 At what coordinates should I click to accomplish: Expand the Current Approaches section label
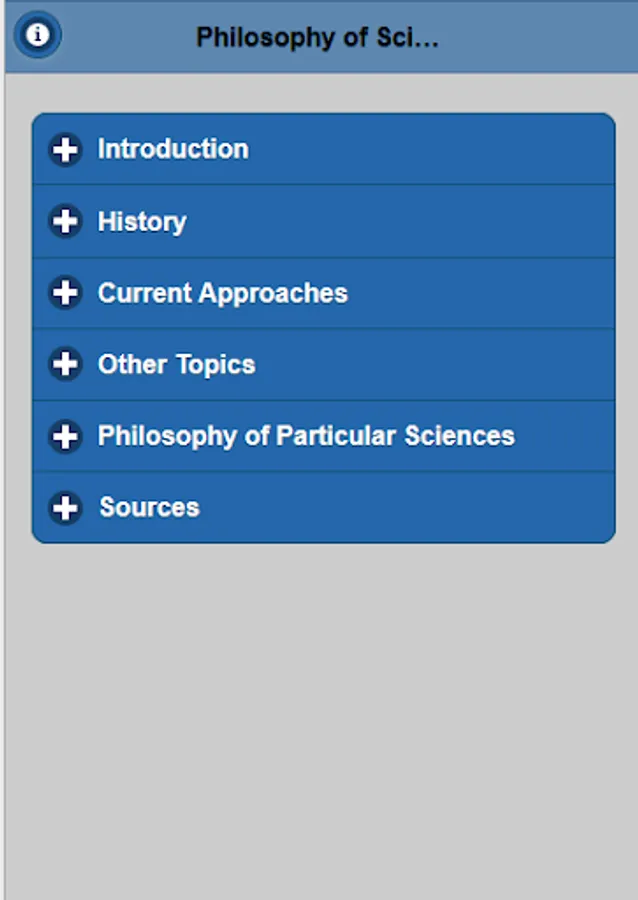pyautogui.click(x=223, y=293)
